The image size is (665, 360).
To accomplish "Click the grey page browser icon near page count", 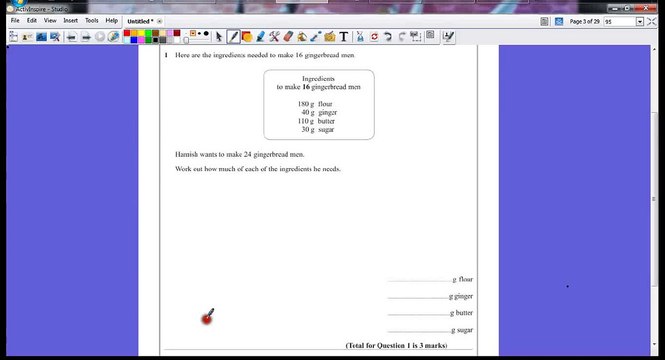I will pos(545,21).
